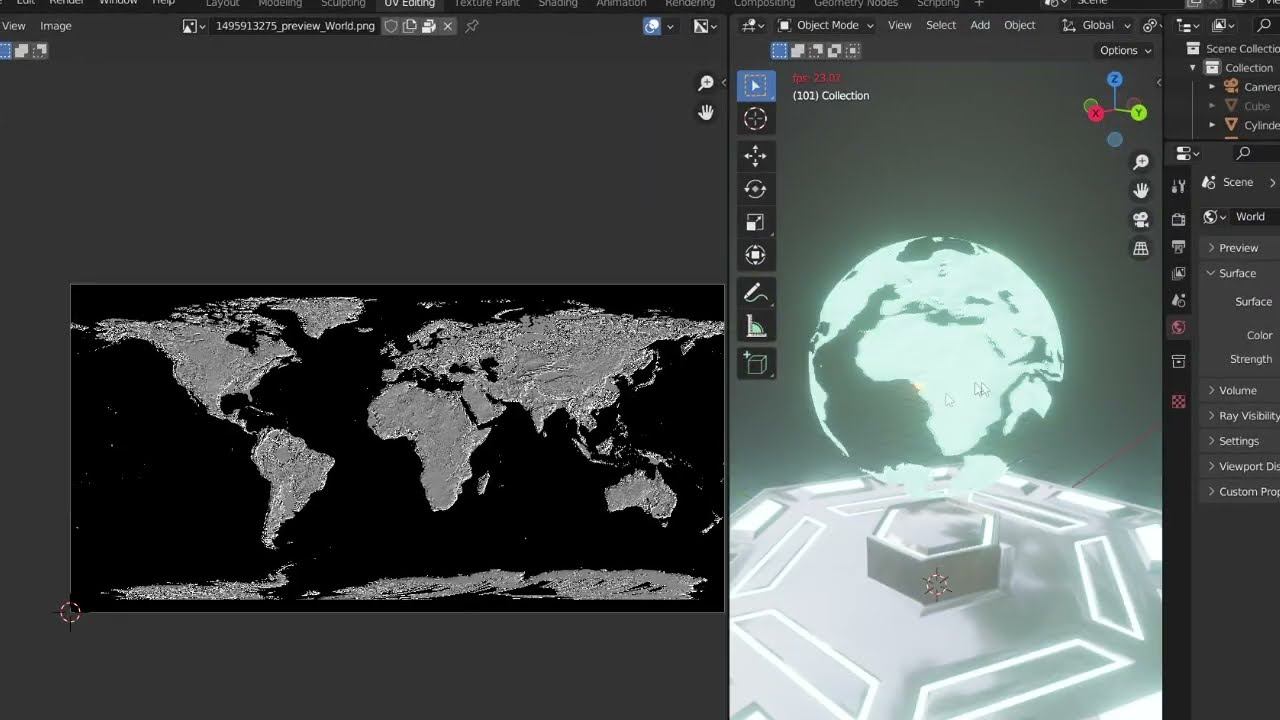Collapse Surface panel
1280x720 pixels.
(x=1237, y=273)
